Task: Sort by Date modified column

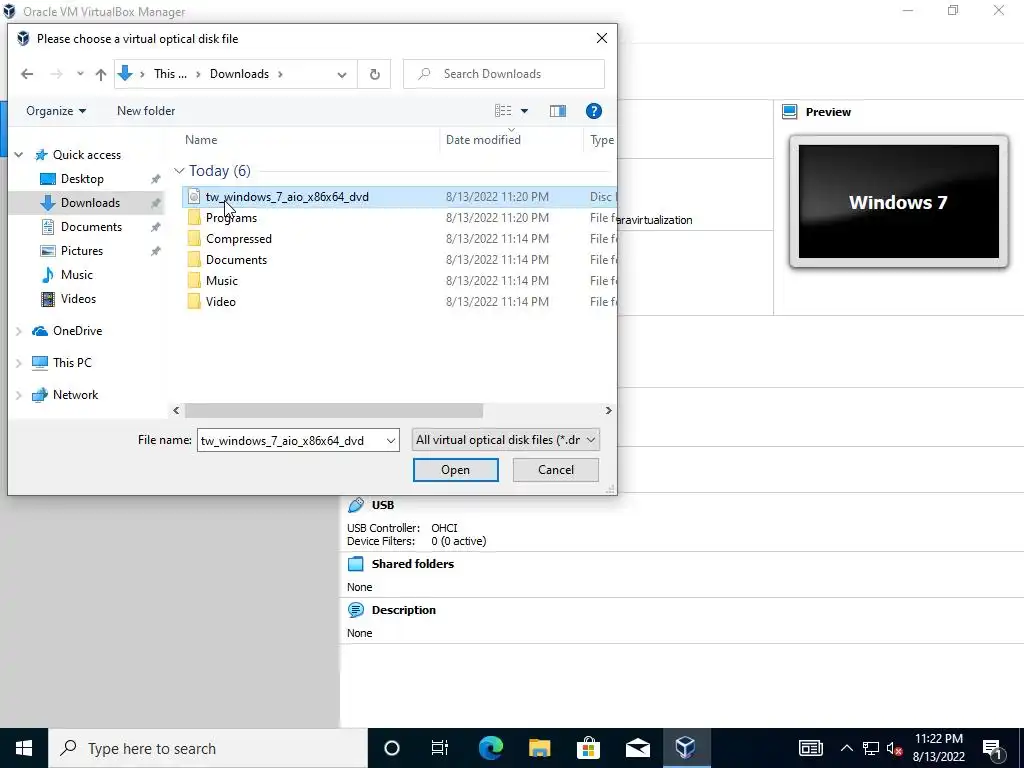Action: coord(483,140)
